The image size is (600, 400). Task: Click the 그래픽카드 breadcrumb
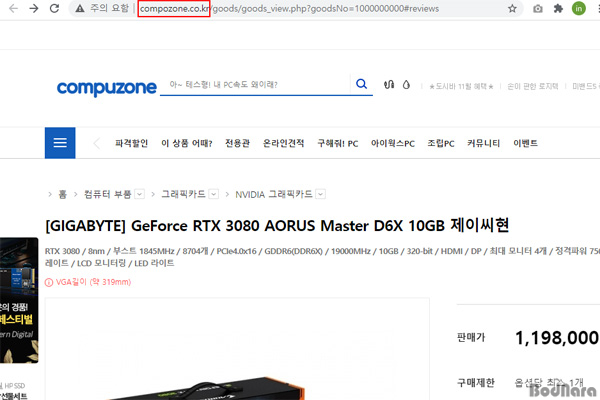click(183, 194)
